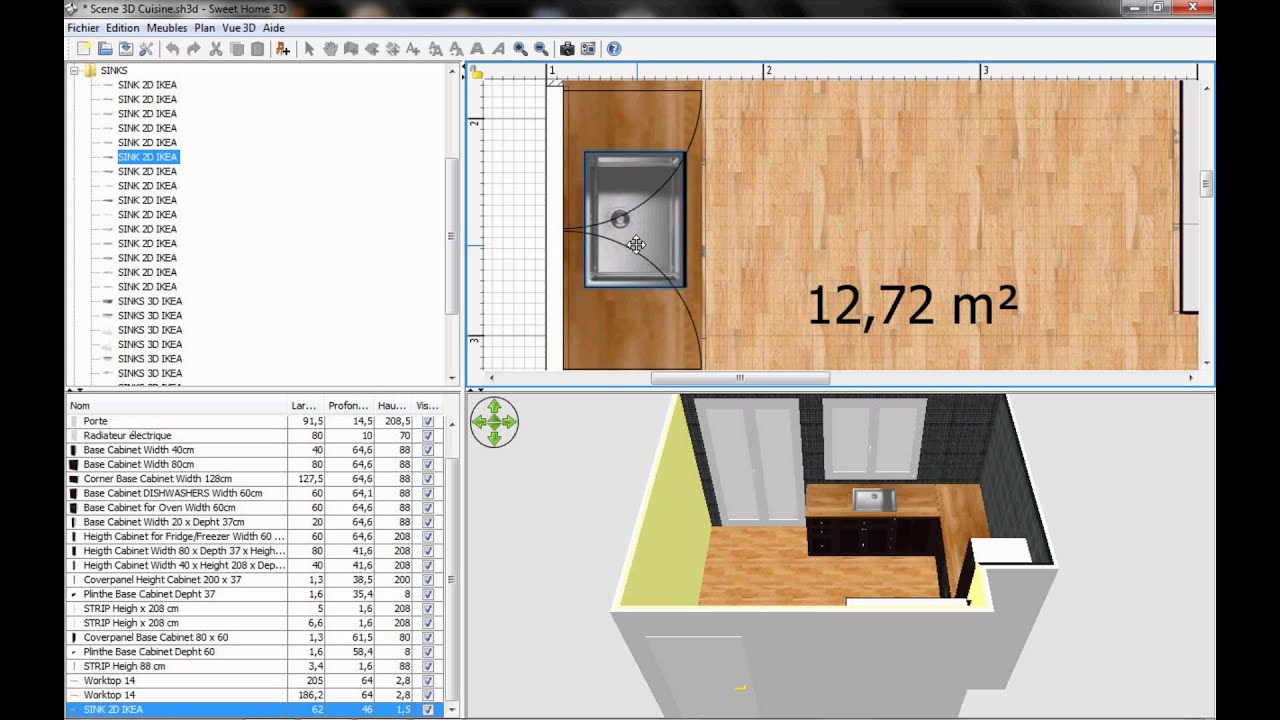Sort table by the Lar... width column header

305,406
